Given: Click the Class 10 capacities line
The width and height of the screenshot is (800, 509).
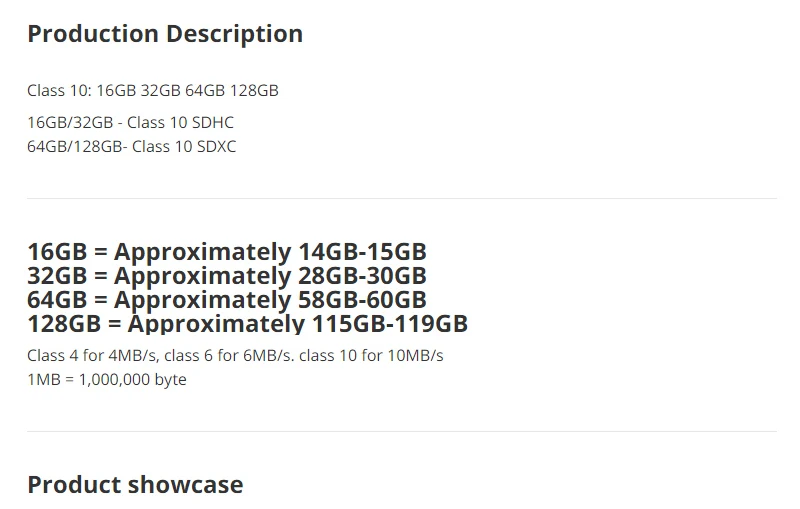Looking at the screenshot, I should 153,90.
